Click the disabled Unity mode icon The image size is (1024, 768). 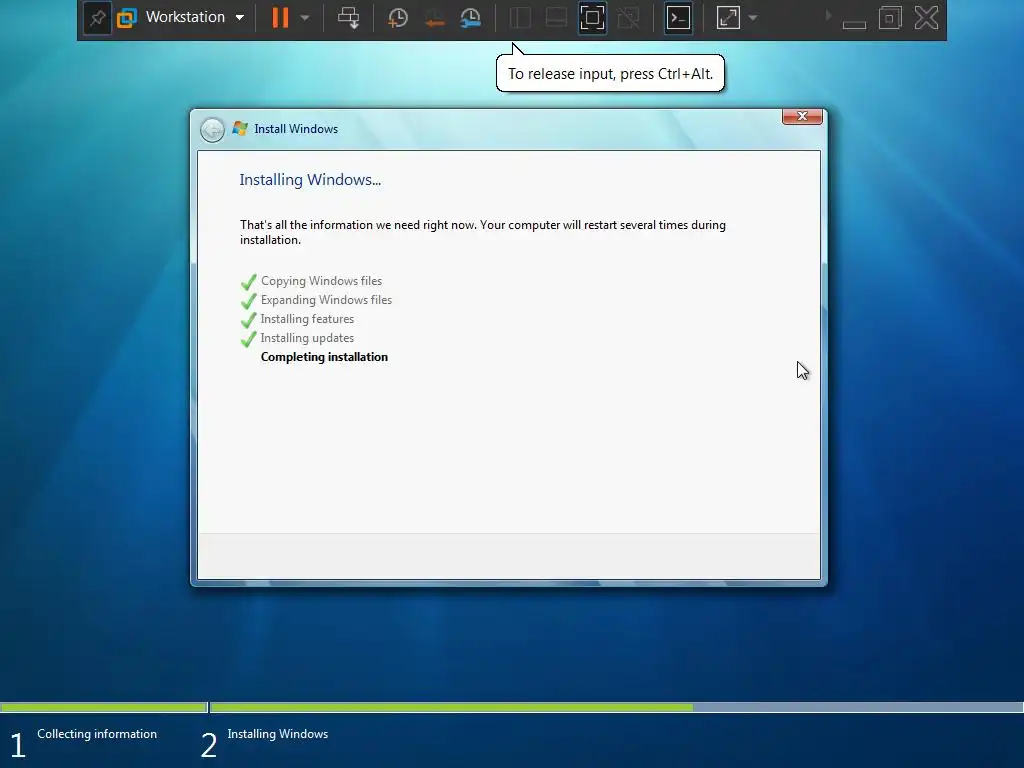pyautogui.click(x=628, y=18)
